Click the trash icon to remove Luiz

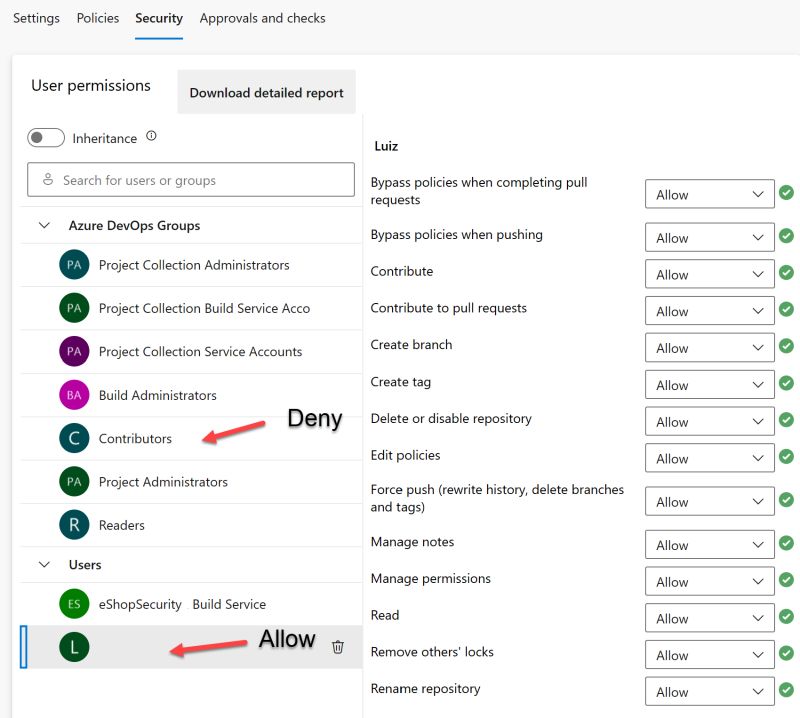338,647
